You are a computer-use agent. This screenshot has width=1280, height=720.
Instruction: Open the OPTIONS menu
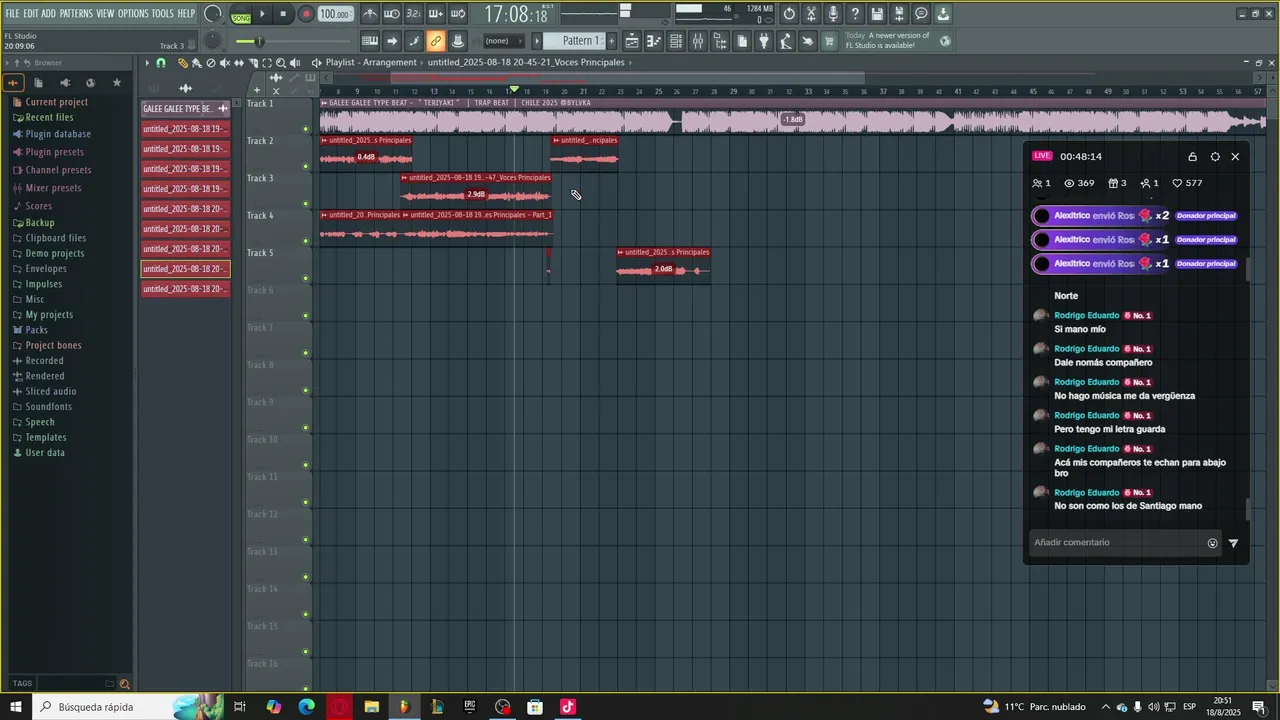(x=133, y=14)
